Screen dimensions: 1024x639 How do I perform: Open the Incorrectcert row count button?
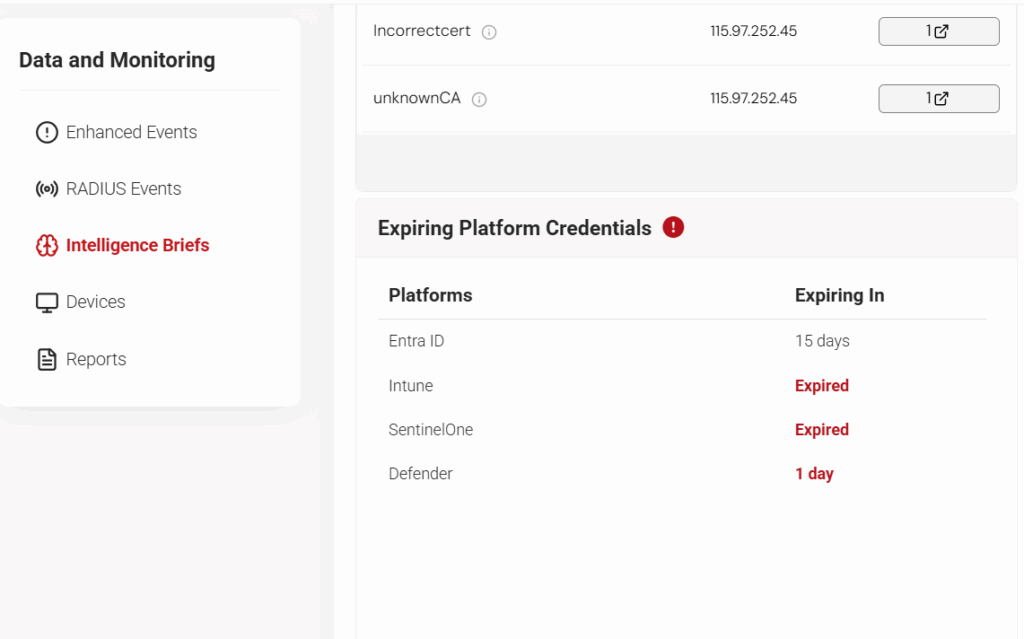[938, 31]
